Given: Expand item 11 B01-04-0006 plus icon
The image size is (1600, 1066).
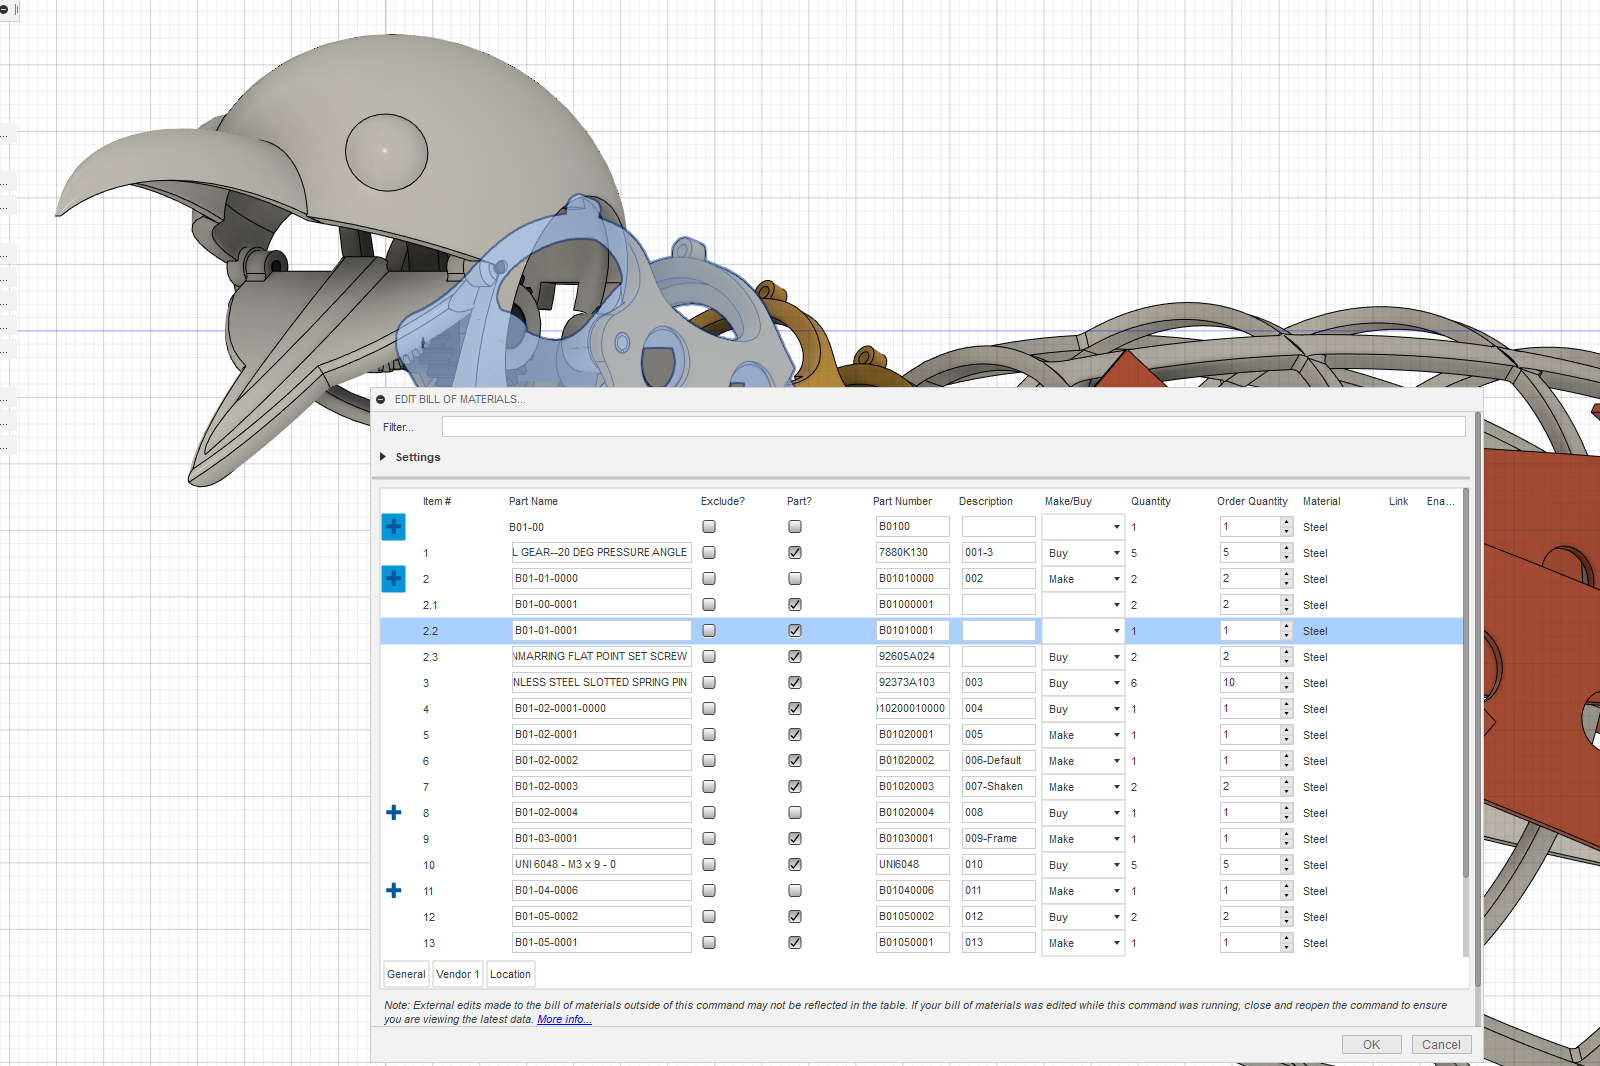Looking at the screenshot, I should pos(393,891).
